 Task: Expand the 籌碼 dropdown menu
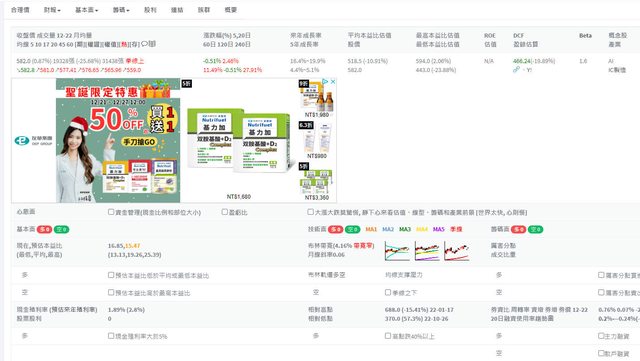point(121,10)
